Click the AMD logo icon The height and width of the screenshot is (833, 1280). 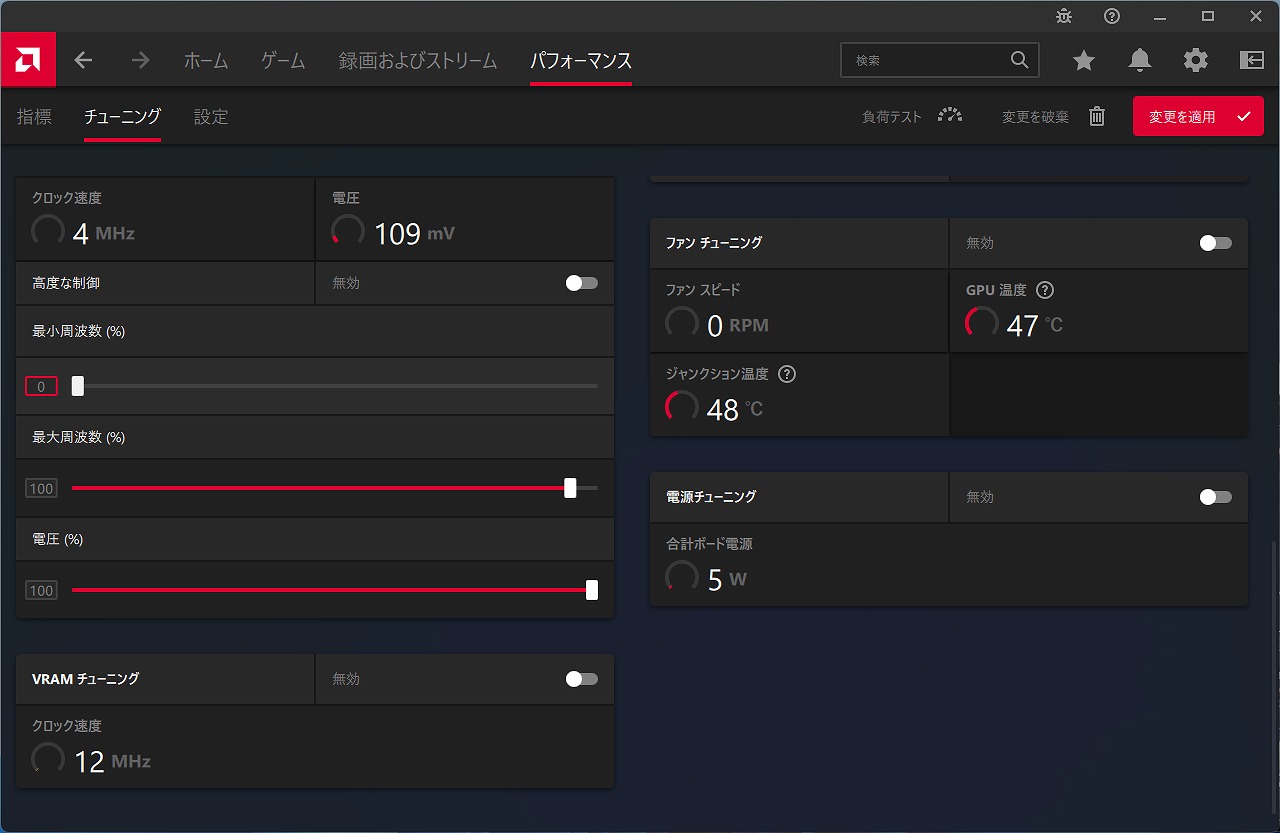(x=28, y=60)
